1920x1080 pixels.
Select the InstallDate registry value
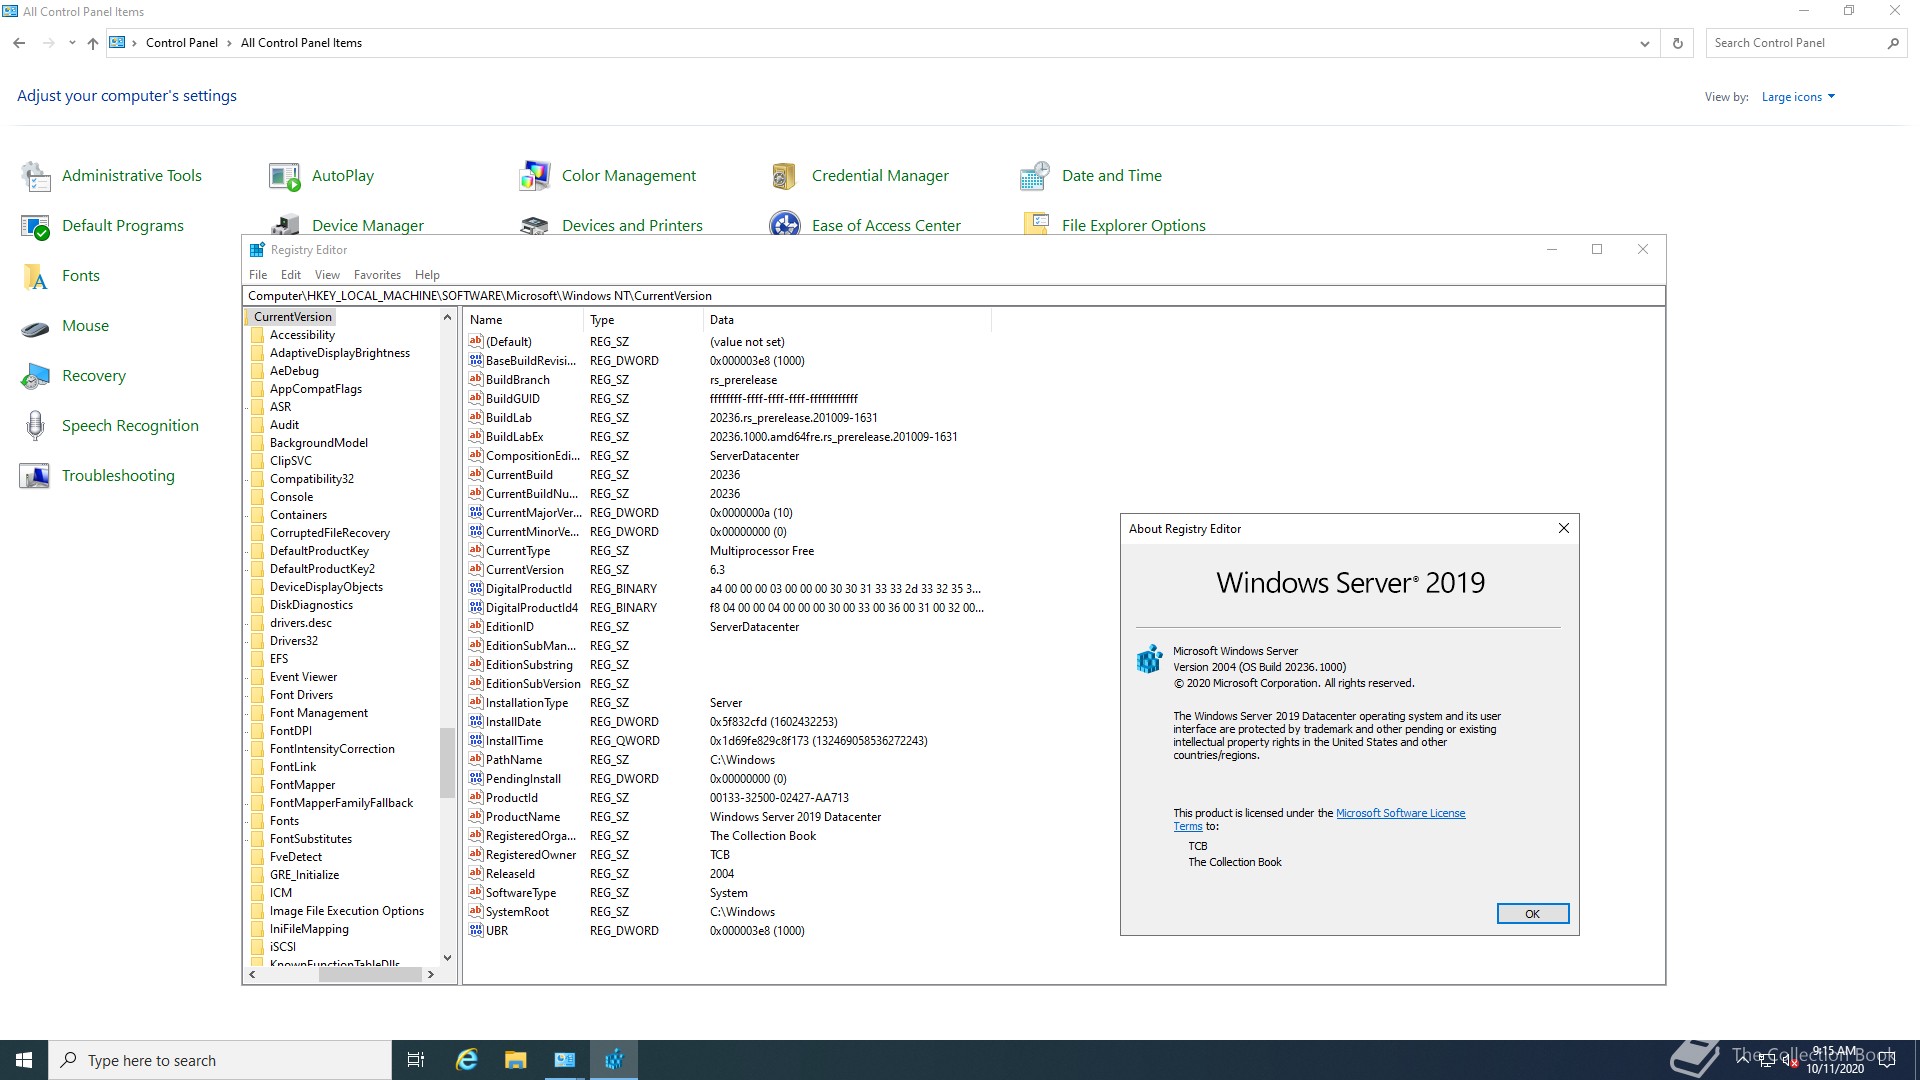(513, 722)
